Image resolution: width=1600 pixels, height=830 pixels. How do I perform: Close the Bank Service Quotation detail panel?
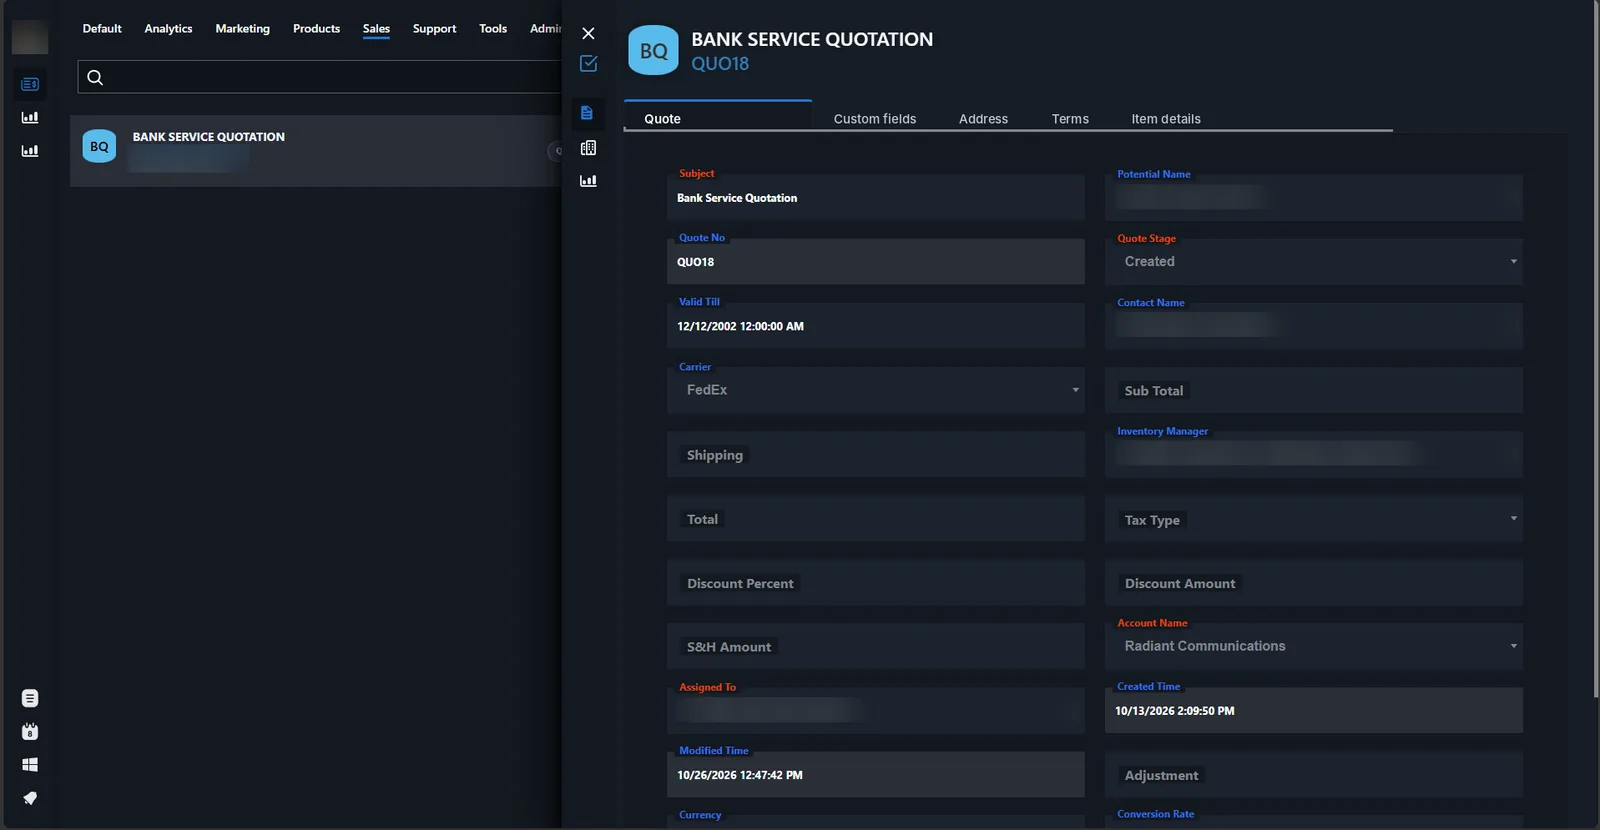588,33
